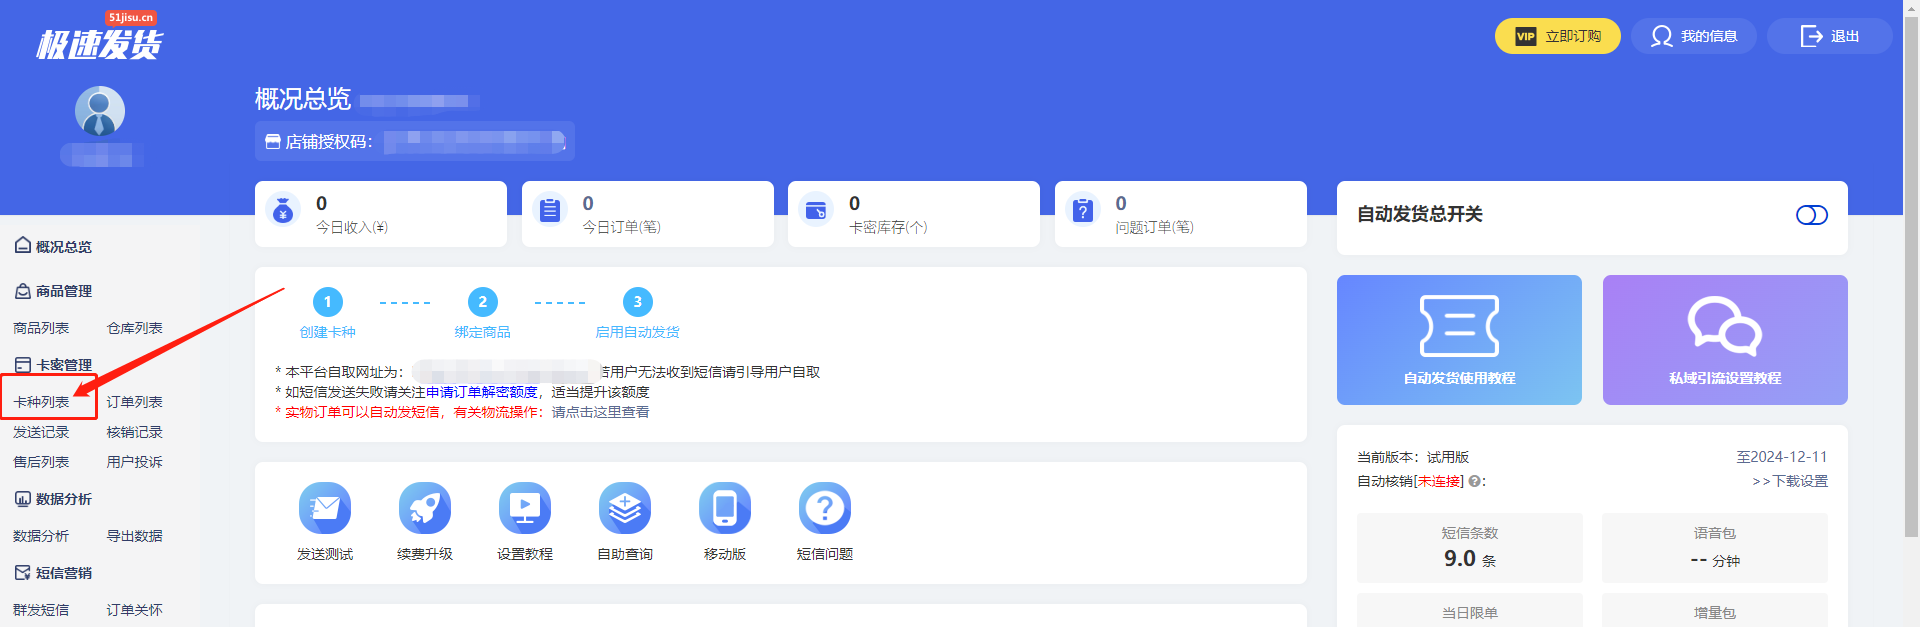Click the 退出 logout button
This screenshot has width=1920, height=627.
(x=1829, y=36)
